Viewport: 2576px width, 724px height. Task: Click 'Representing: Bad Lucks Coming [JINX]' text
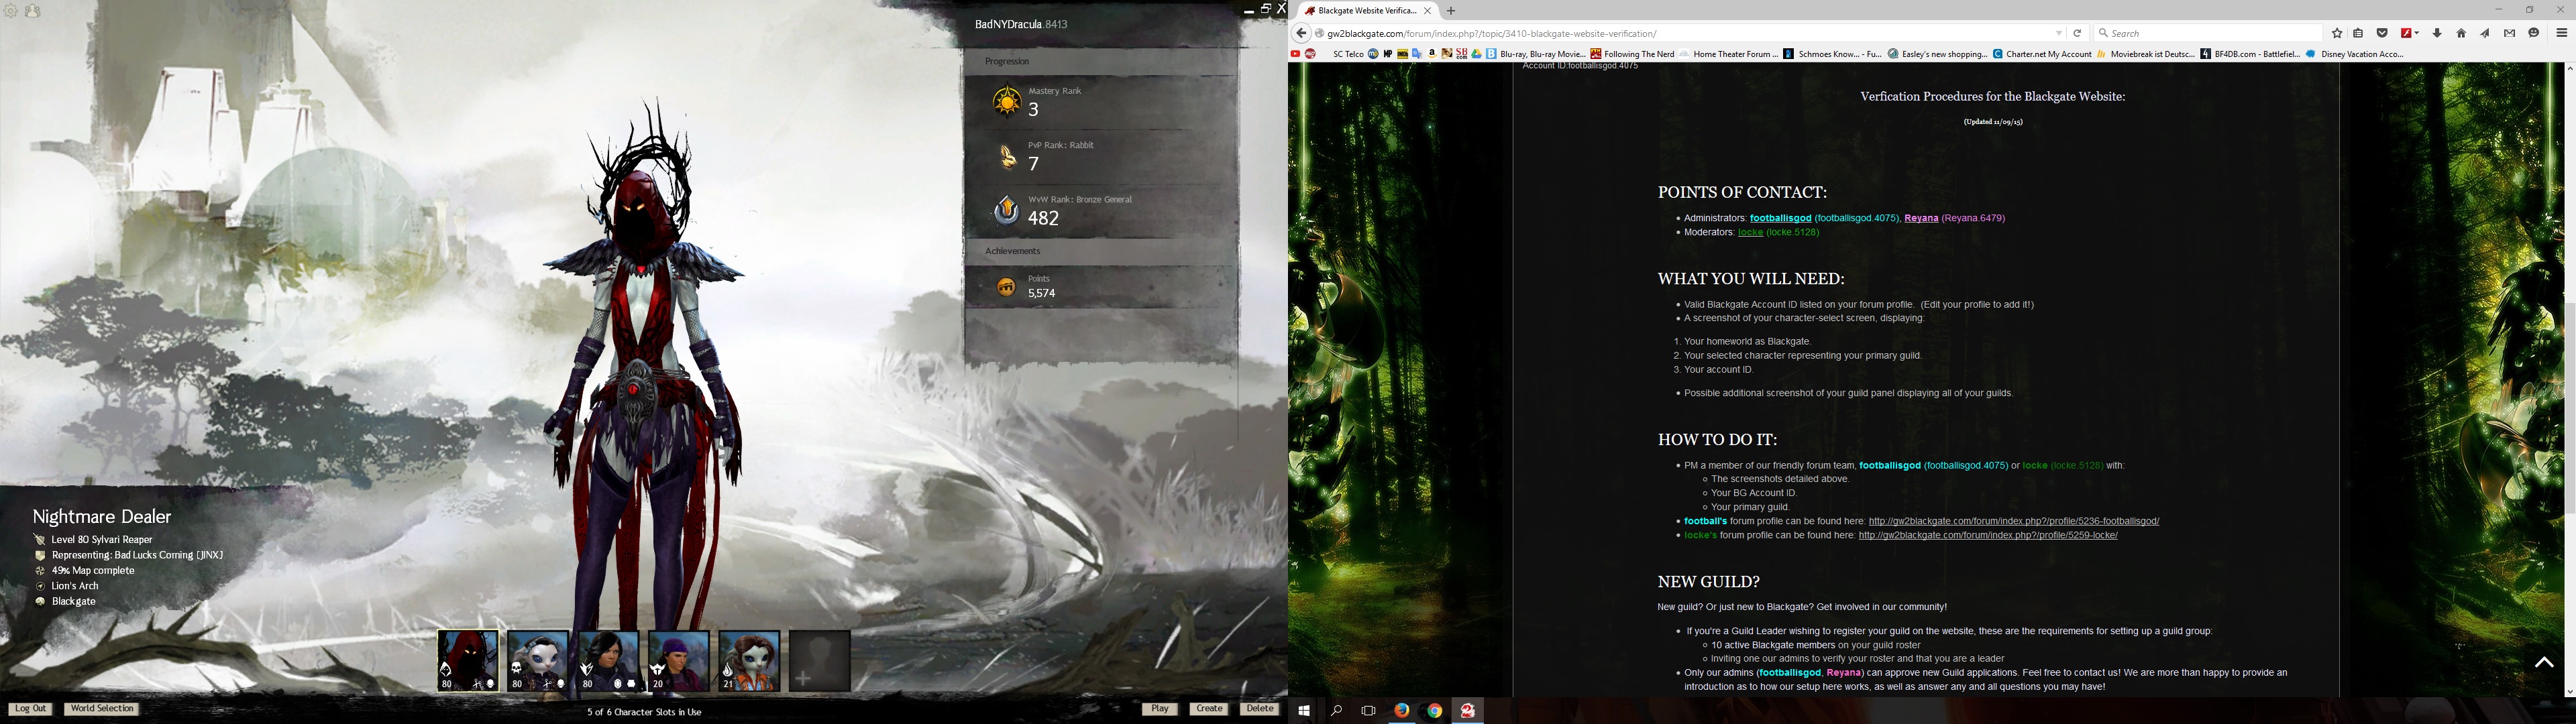point(138,555)
